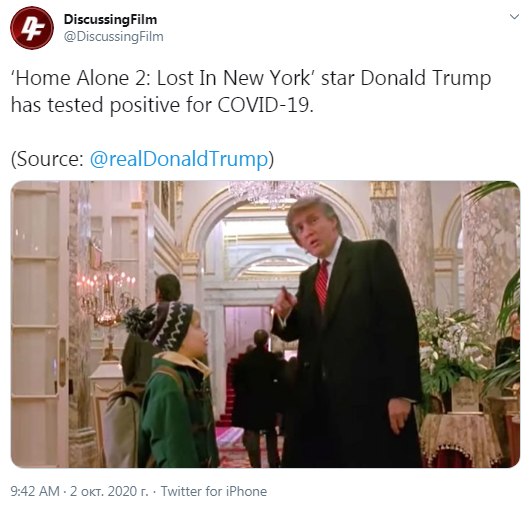Click the word COVID-19 in the tweet
Image resolution: width=530 pixels, height=511 pixels.
(265, 105)
